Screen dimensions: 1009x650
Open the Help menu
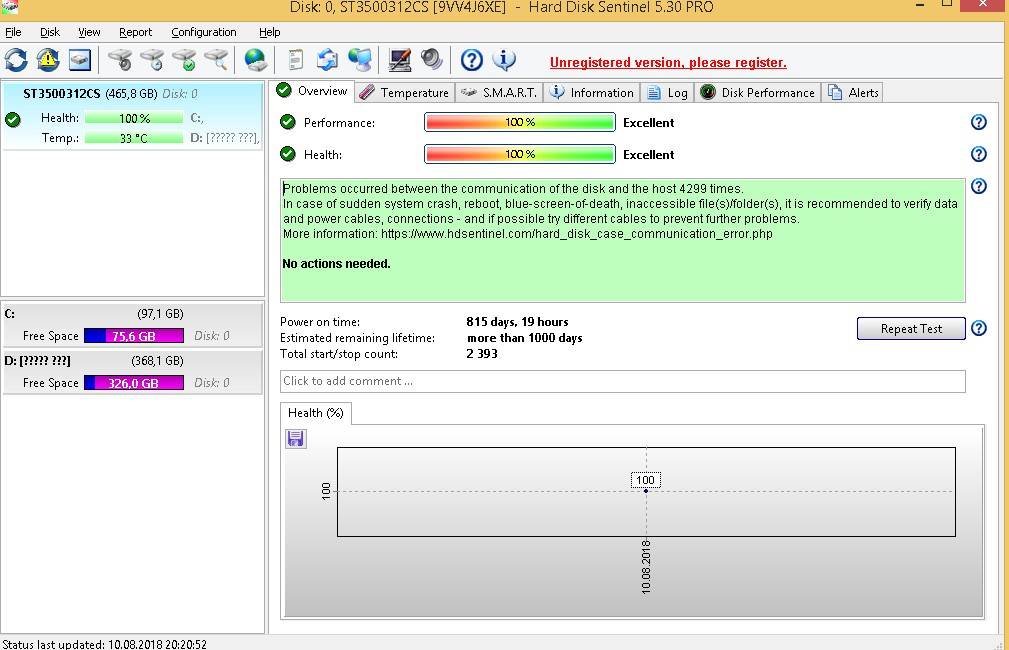tap(269, 32)
